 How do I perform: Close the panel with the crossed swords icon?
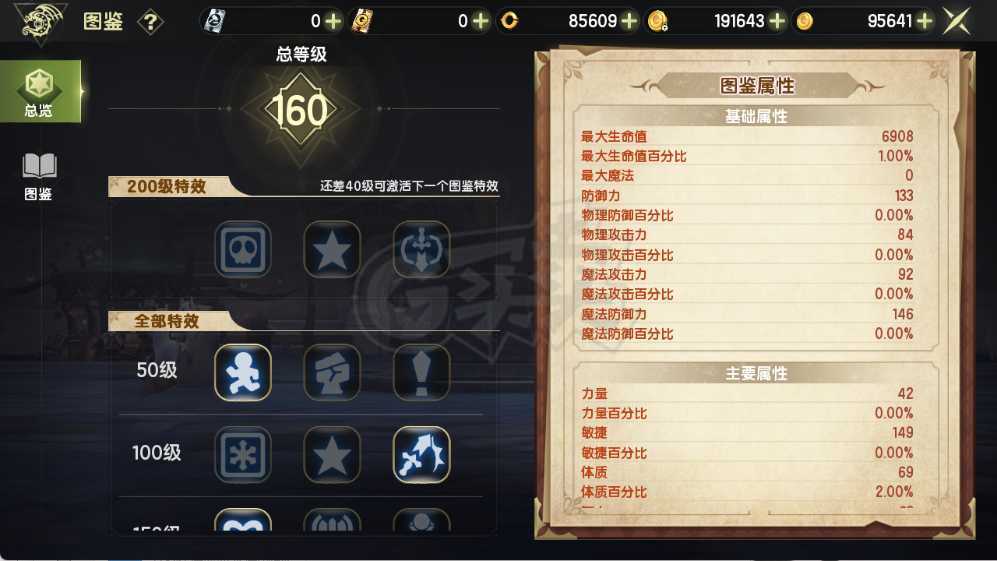click(x=957, y=21)
